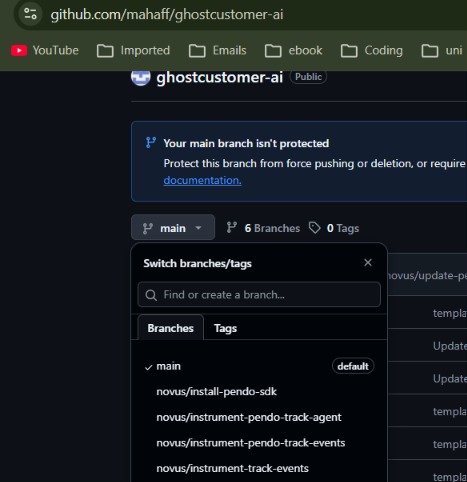Image resolution: width=467 pixels, height=482 pixels.
Task: Open the YouTube bookmark
Action: 45,50
